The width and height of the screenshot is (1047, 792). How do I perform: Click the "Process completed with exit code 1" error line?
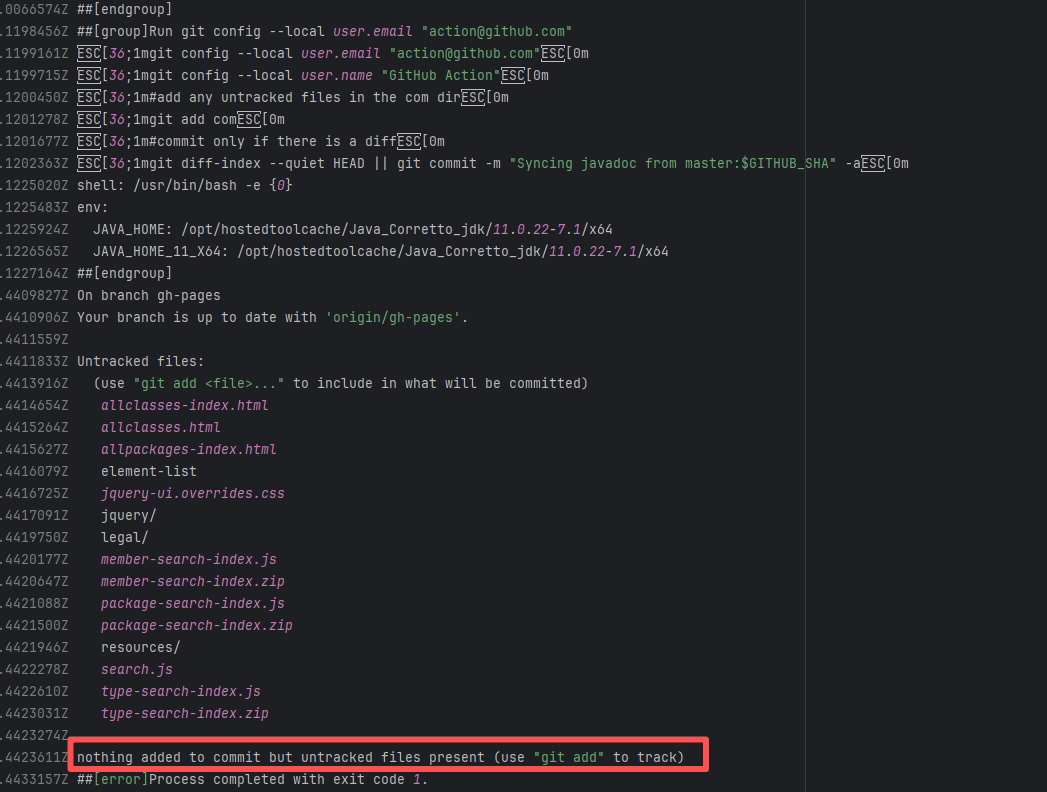point(252,780)
